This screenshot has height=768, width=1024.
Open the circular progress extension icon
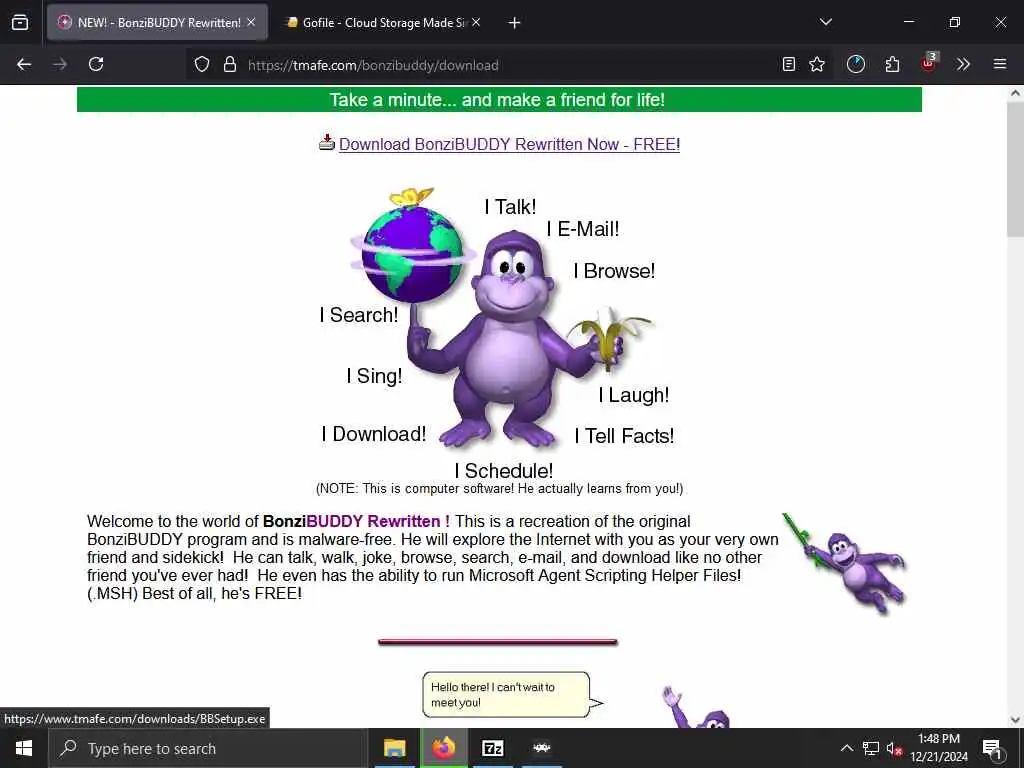click(856, 64)
